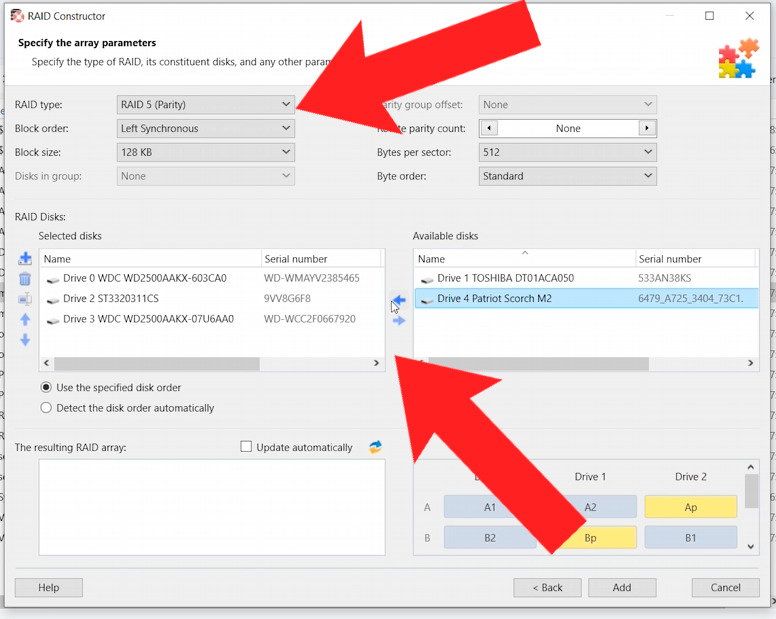Select Drive 1 TOSHIBA DT01ACA050 row

tap(586, 278)
